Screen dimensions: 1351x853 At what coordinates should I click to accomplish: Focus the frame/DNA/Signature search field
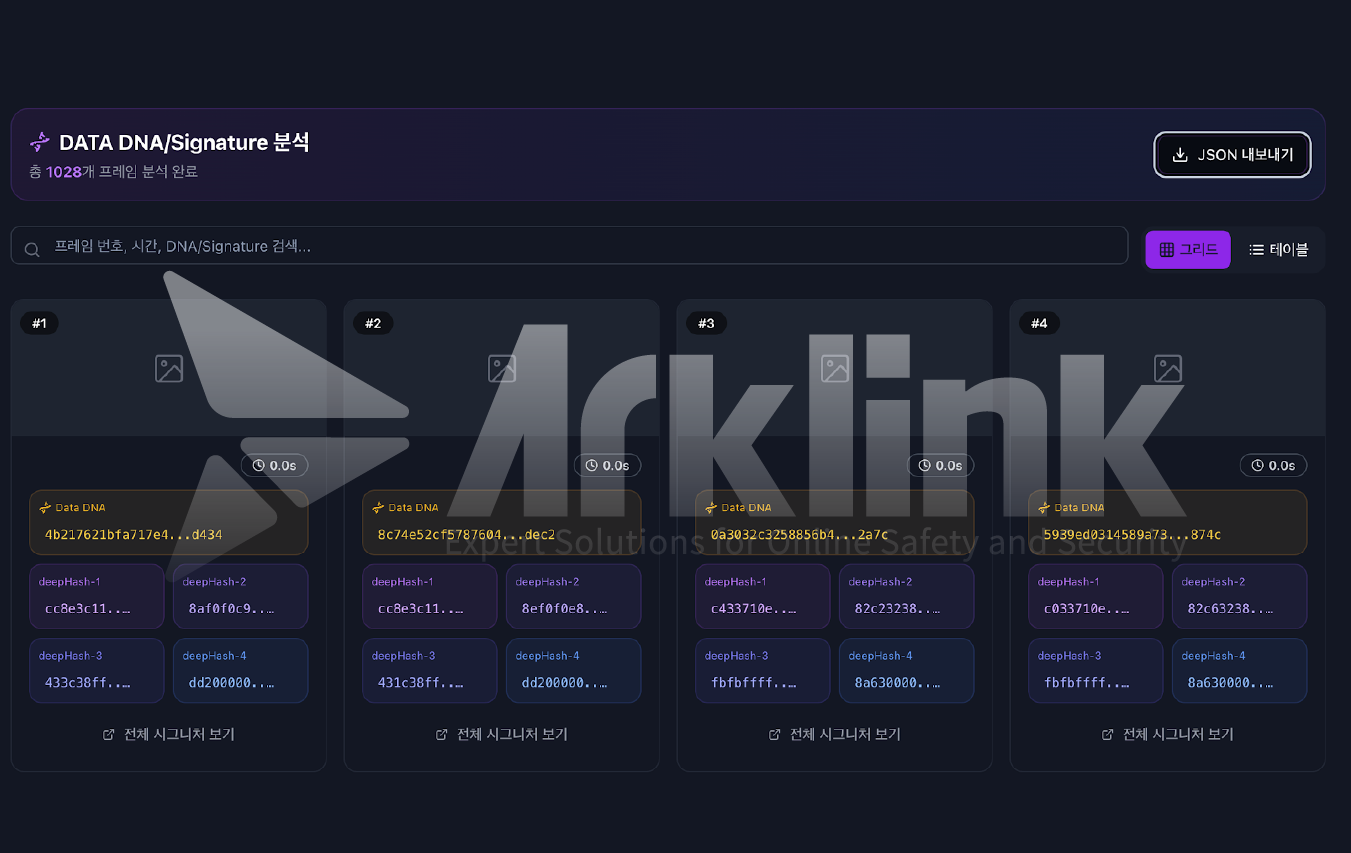click(569, 246)
